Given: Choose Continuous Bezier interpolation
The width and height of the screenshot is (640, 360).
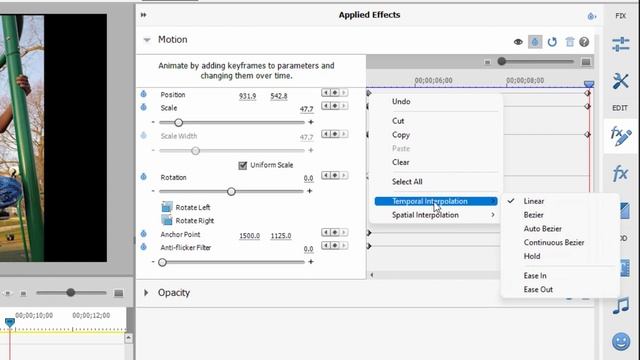Looking at the screenshot, I should [x=553, y=242].
